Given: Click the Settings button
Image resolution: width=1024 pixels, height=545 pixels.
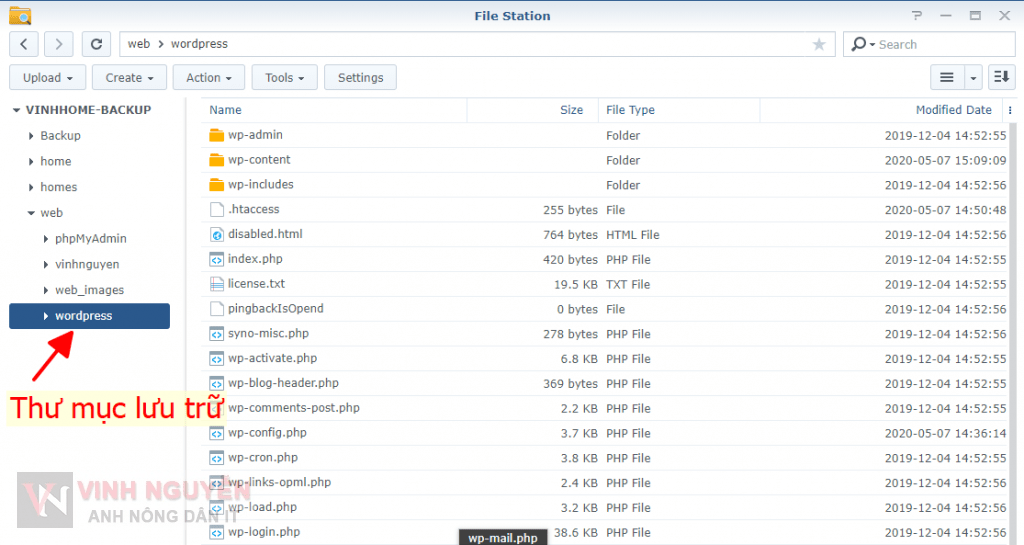Looking at the screenshot, I should 361,78.
